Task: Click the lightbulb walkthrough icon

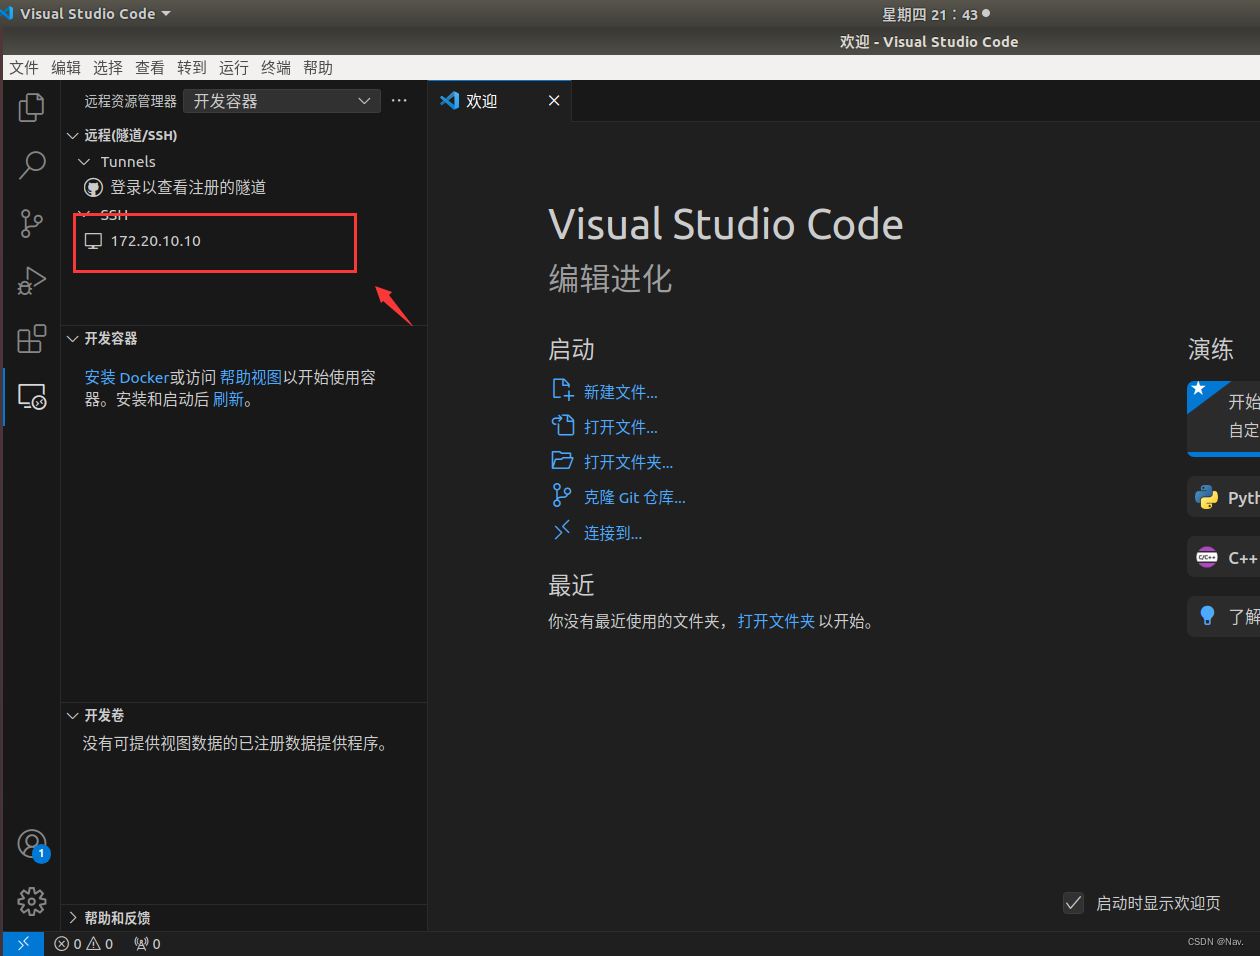Action: click(x=1207, y=616)
